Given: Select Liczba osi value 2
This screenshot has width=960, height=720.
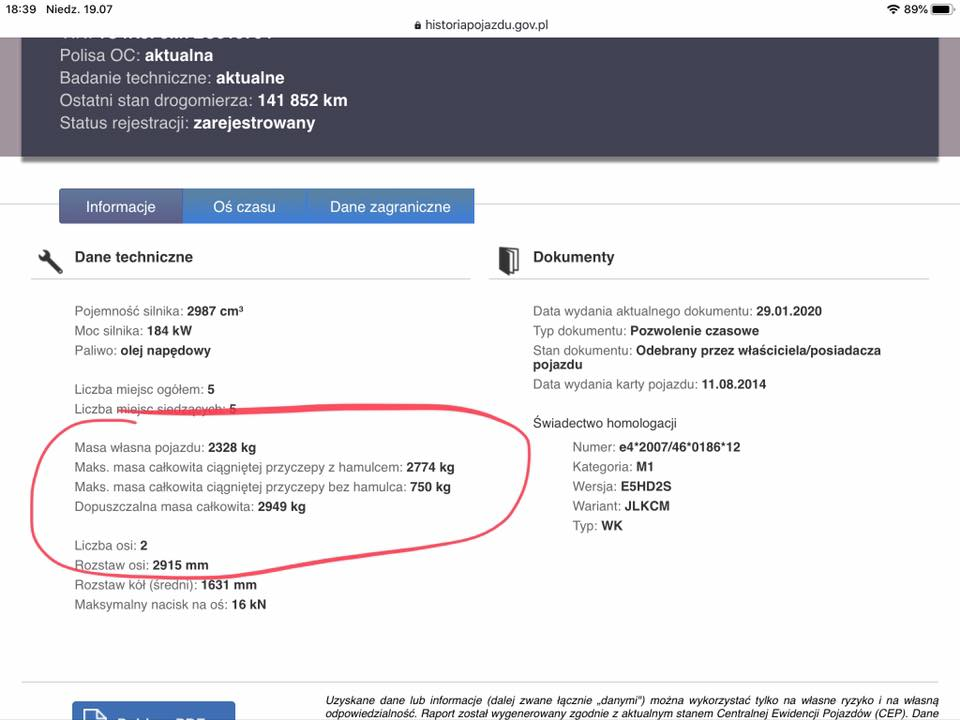Looking at the screenshot, I should pyautogui.click(x=144, y=546).
